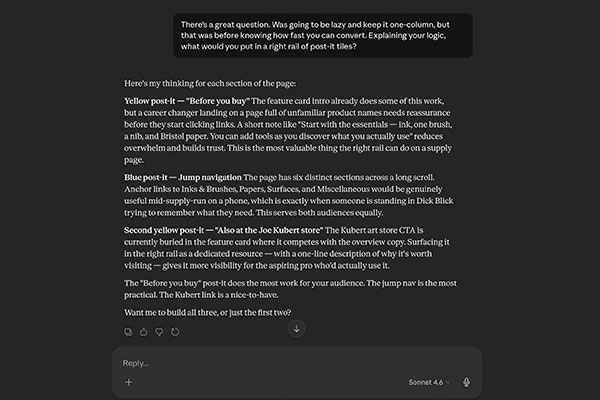Retry the response with the circular arrow
This screenshot has height=400, width=600.
175,331
